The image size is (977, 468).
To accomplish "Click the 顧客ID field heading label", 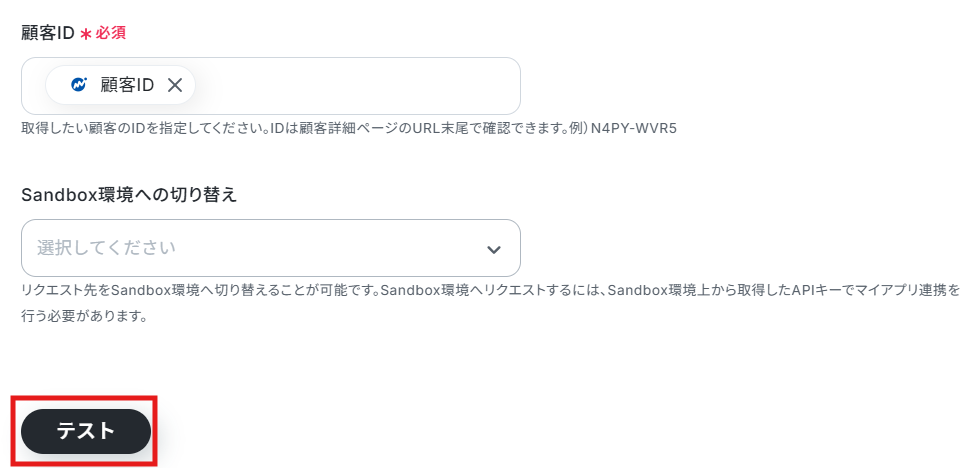I will [x=48, y=33].
